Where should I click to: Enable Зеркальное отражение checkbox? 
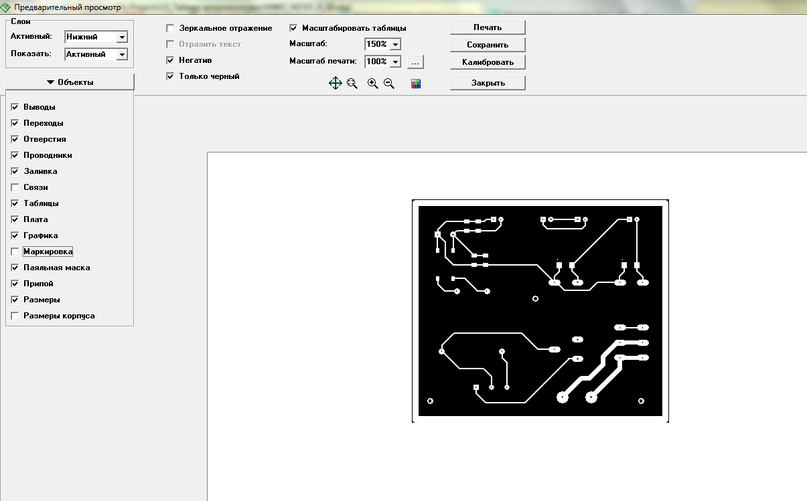170,28
